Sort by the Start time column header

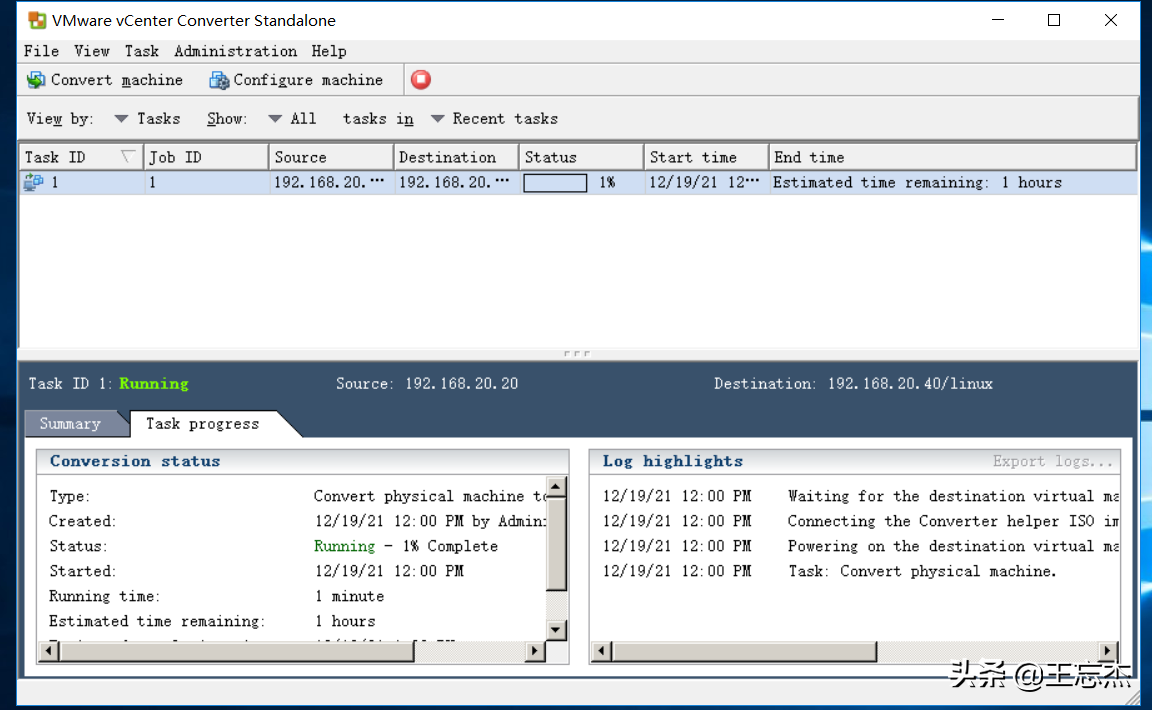(705, 157)
